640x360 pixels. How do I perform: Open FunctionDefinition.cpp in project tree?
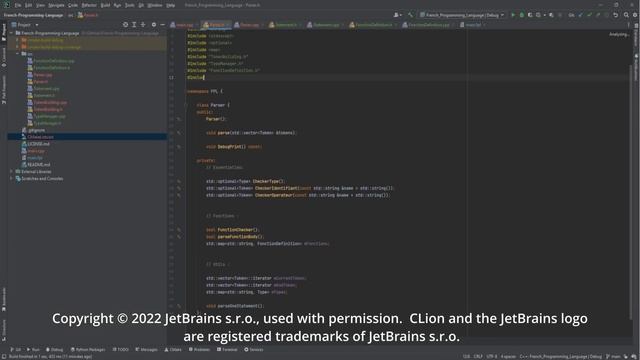tap(51, 61)
